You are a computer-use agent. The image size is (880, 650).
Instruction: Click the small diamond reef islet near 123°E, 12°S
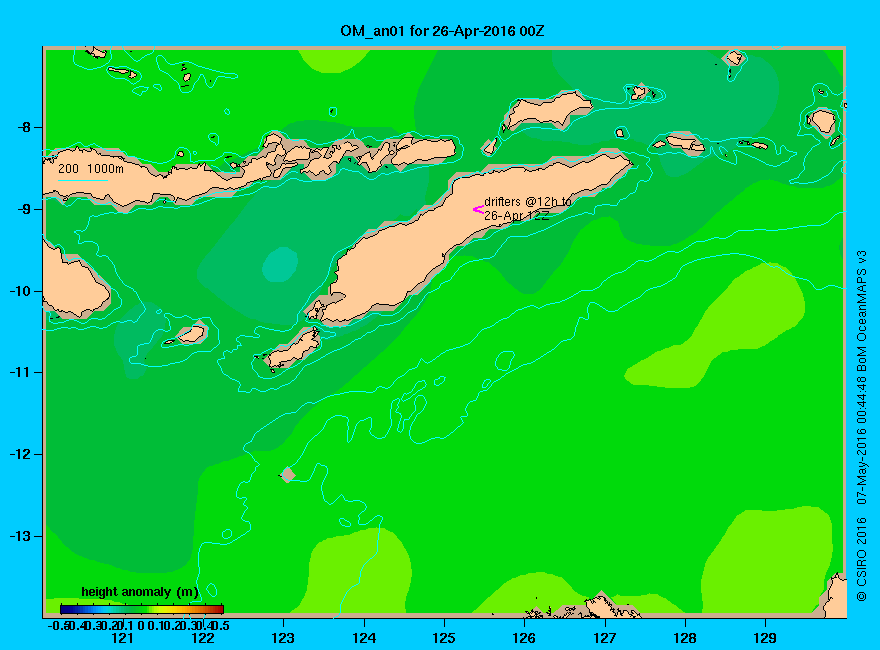288,475
